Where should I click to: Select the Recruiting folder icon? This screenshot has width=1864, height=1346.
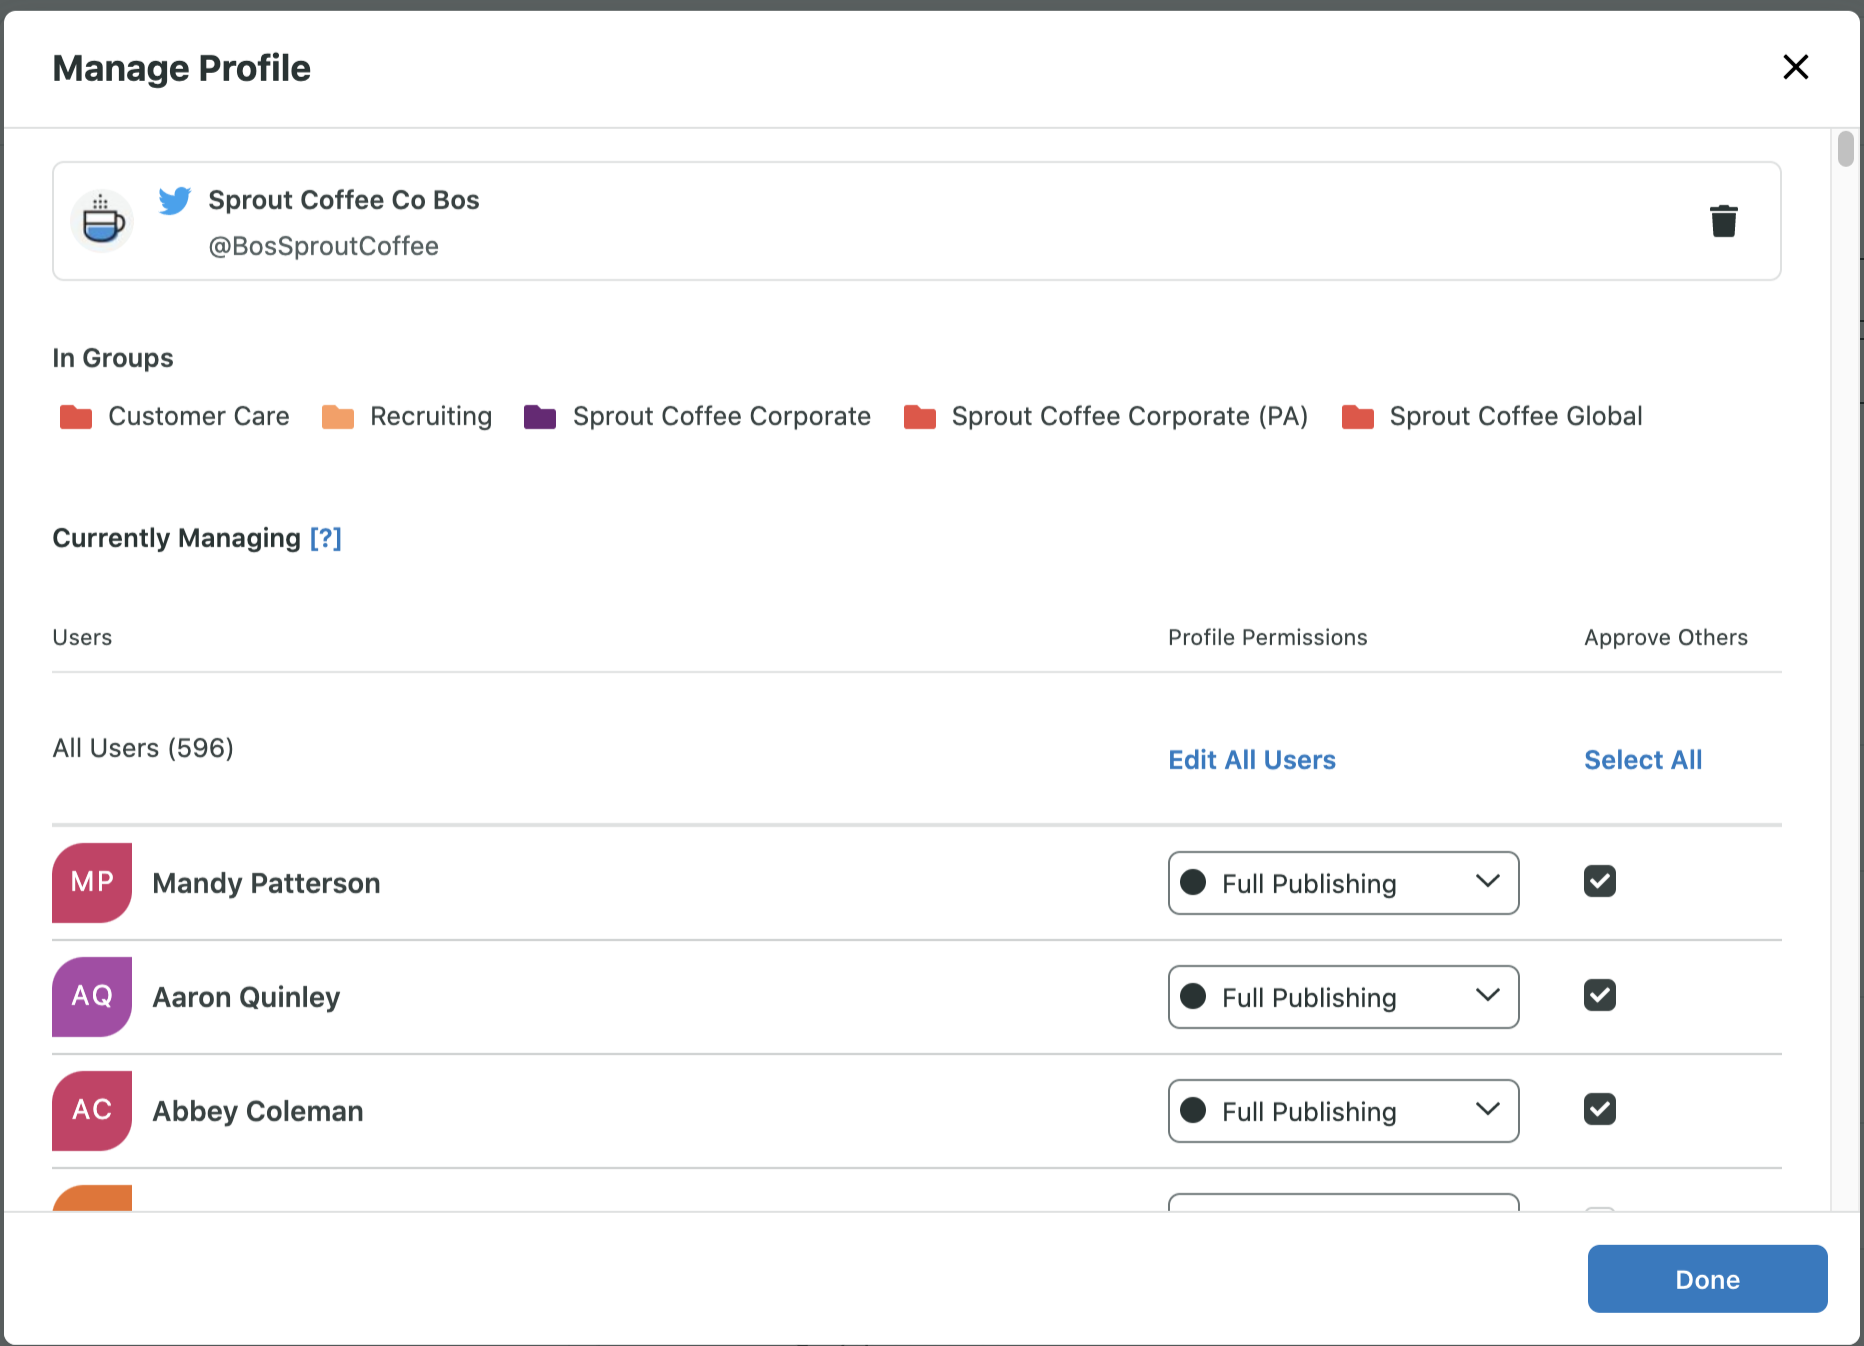coord(338,416)
